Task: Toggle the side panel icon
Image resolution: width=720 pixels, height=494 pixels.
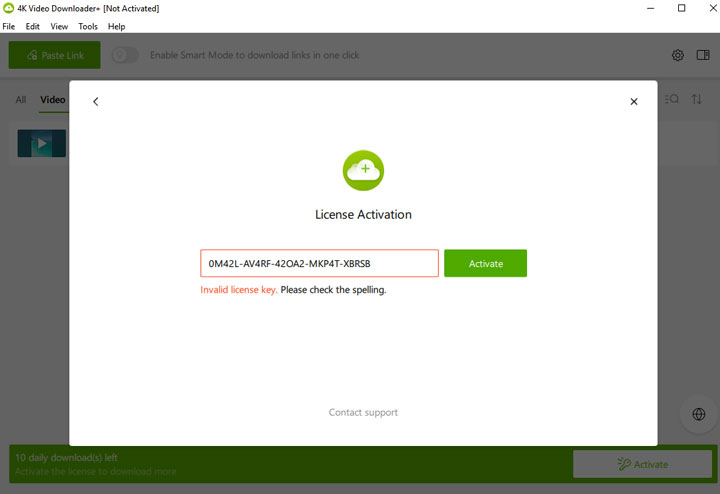Action: click(703, 55)
